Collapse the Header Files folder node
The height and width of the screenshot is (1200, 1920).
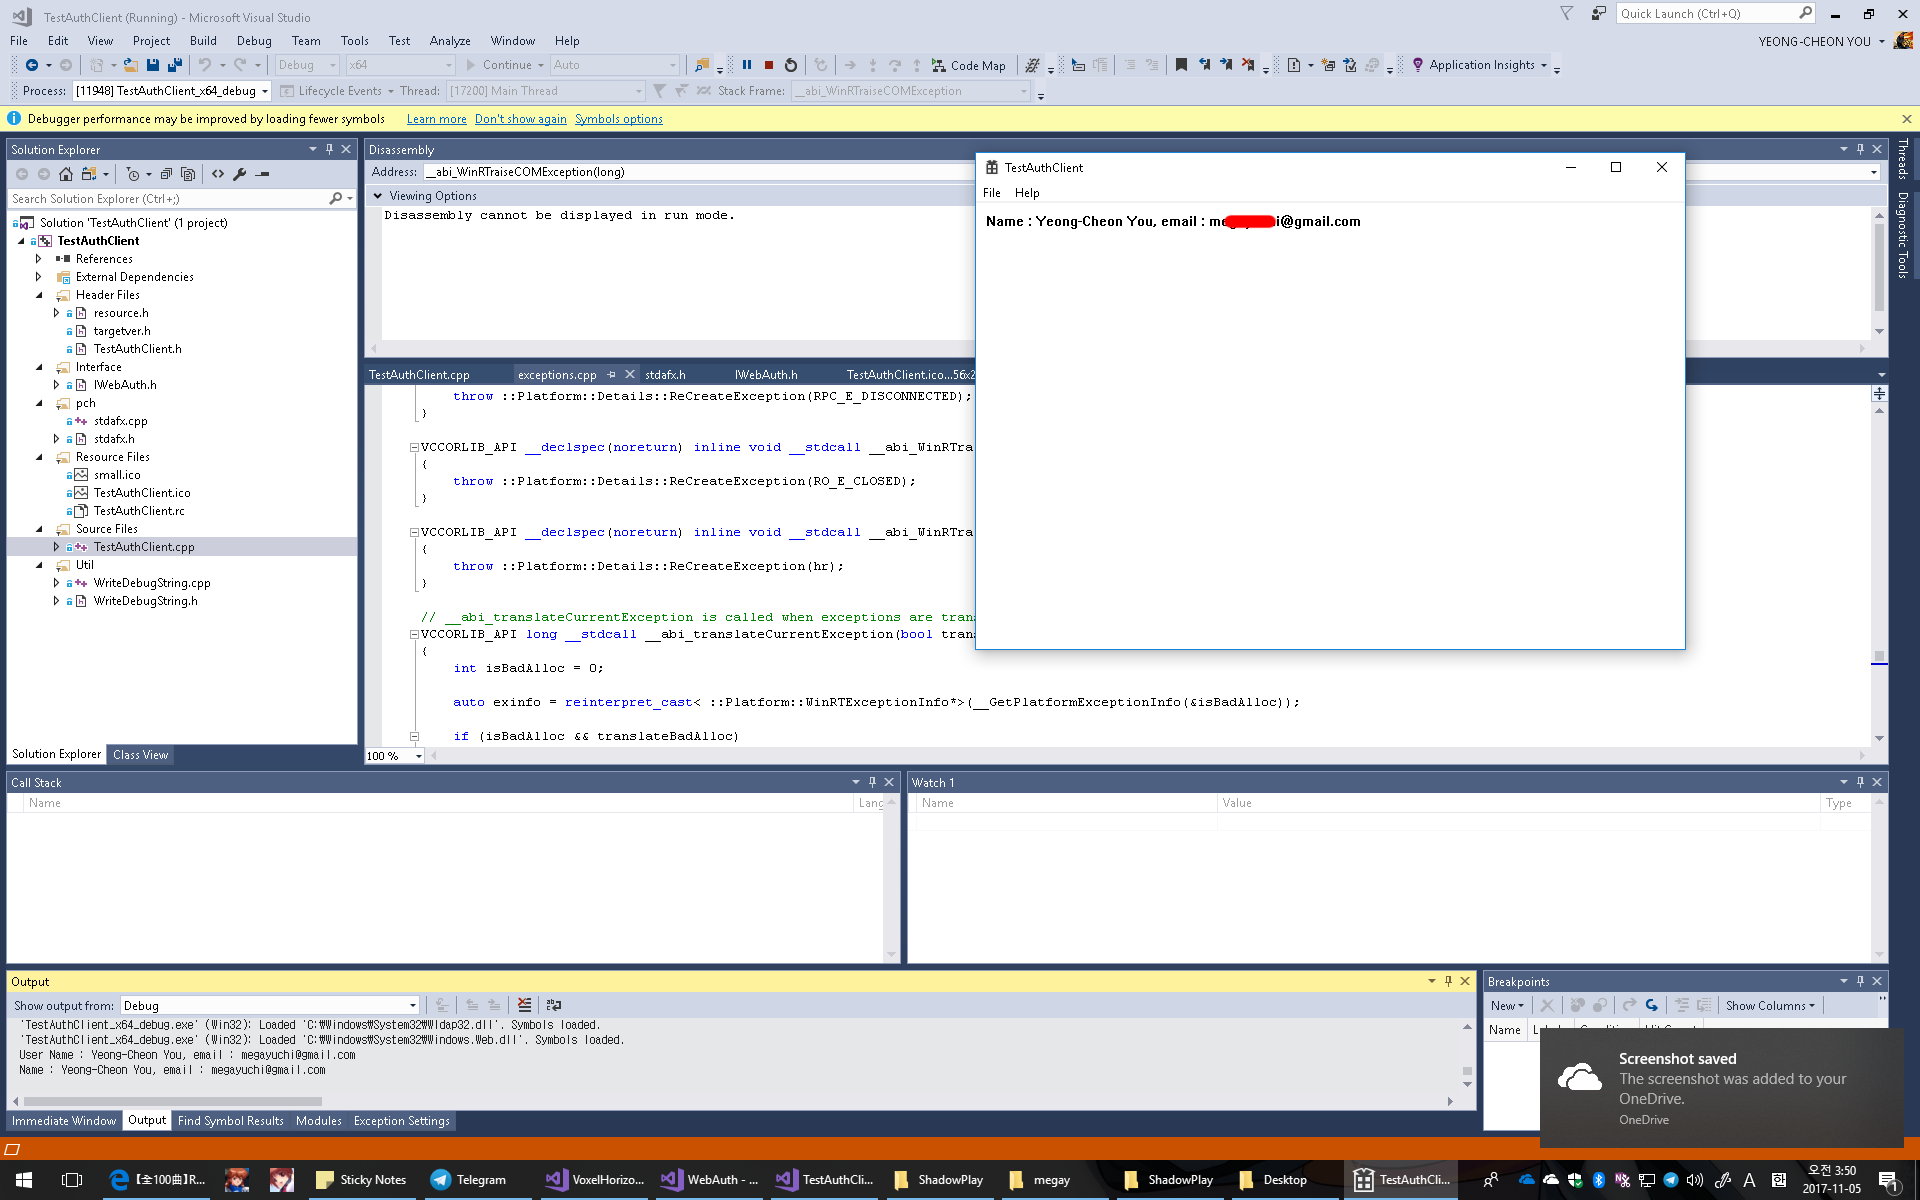pos(39,295)
